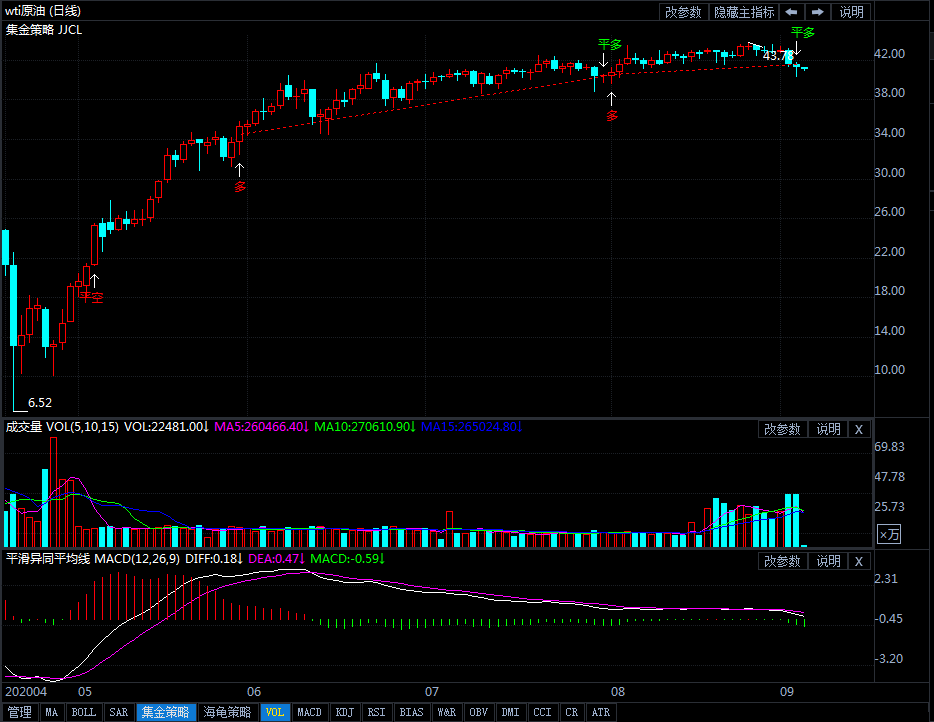Click the left arrow navigation icon
This screenshot has height=722, width=934.
[x=791, y=12]
